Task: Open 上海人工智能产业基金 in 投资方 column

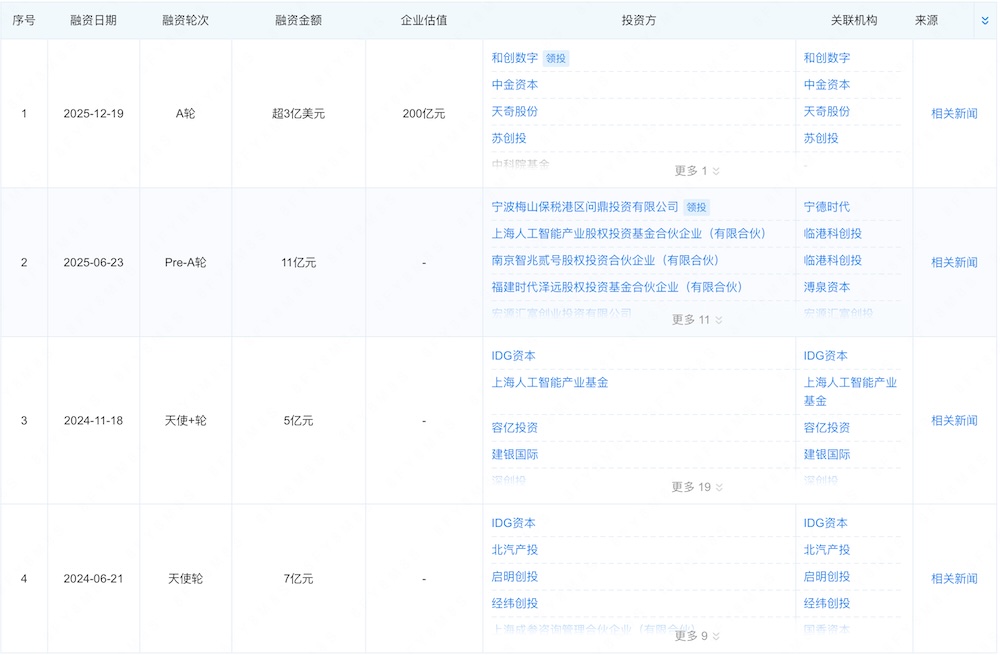Action: pos(550,383)
